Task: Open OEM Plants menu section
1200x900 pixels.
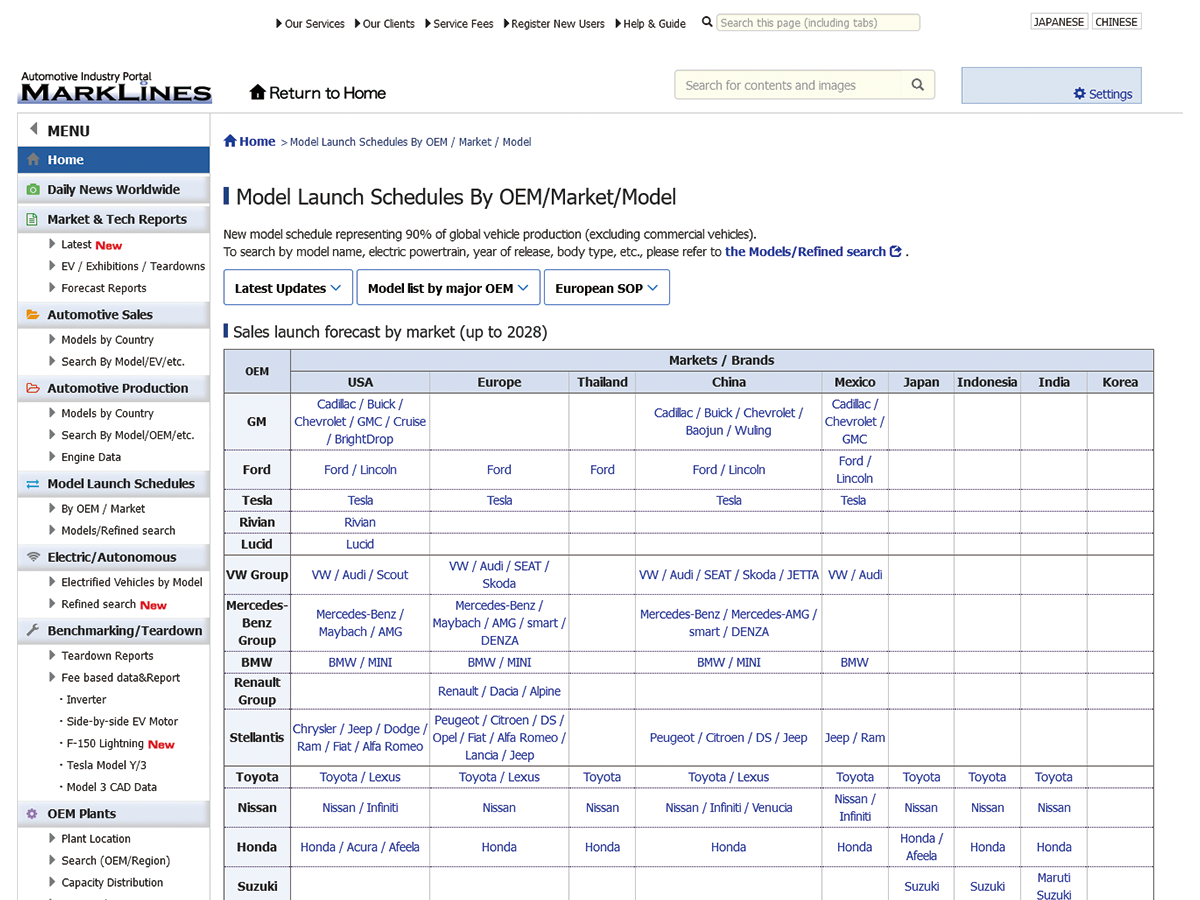Action: pyautogui.click(x=114, y=814)
